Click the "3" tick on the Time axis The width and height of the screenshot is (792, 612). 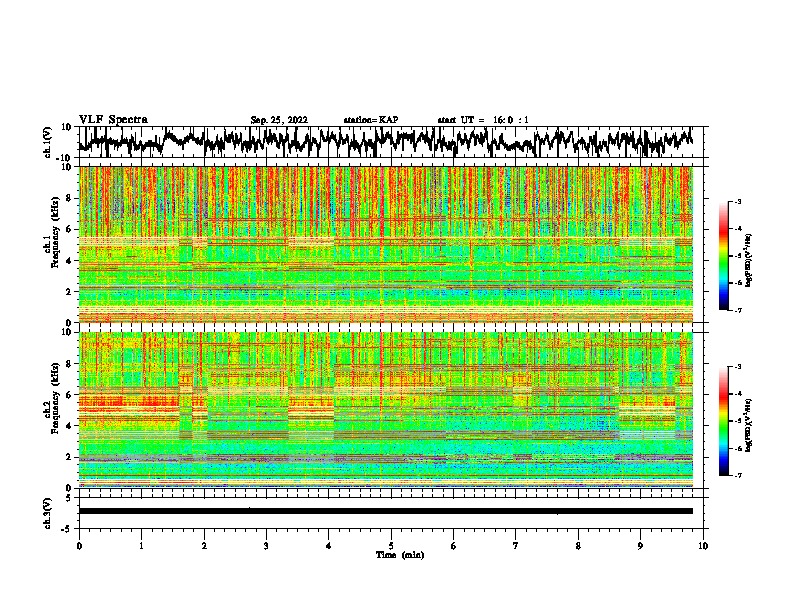pos(266,546)
